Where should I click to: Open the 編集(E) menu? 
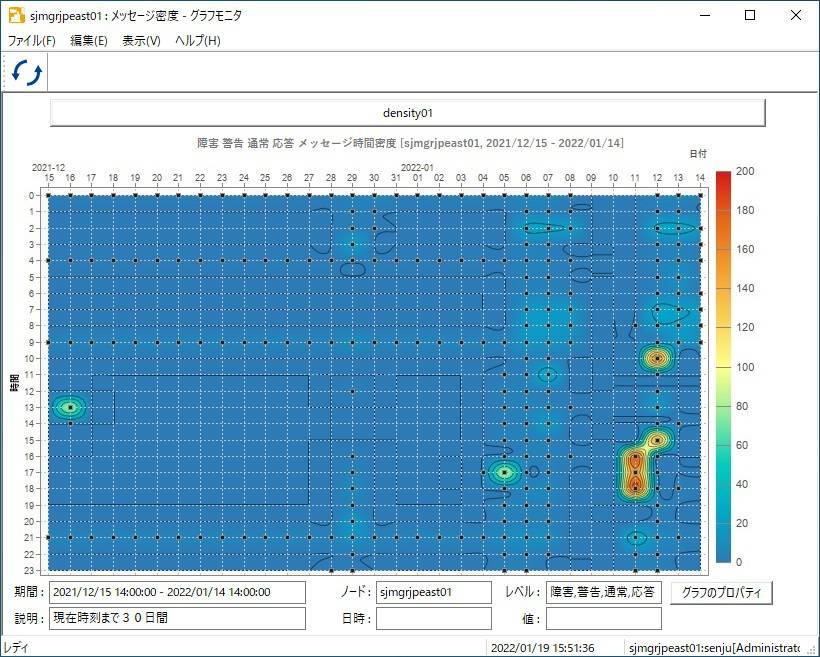89,41
